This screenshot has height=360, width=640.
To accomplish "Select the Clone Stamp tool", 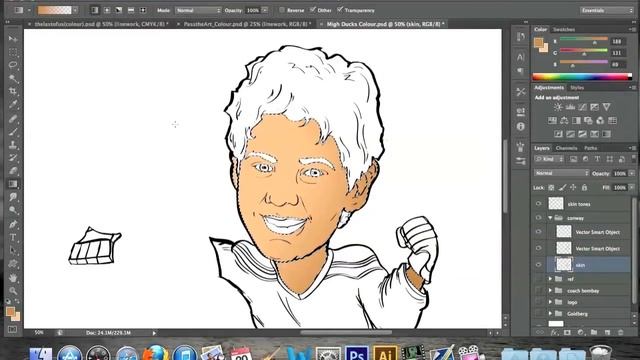I will click(x=13, y=144).
